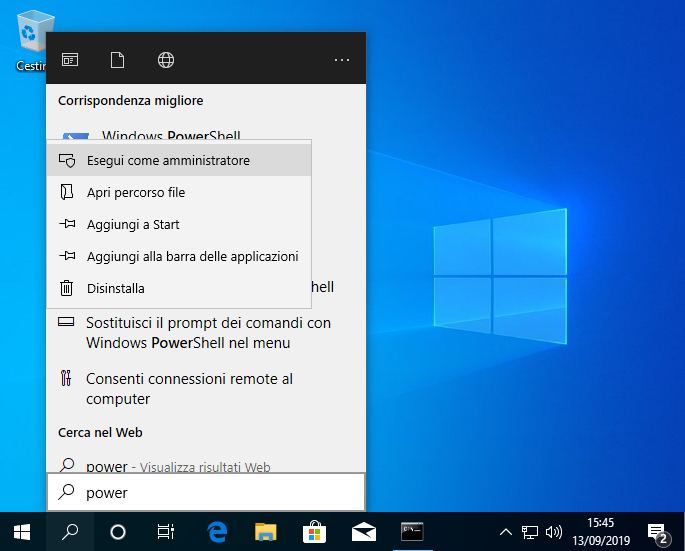Open the three-dots more options menu

pyautogui.click(x=342, y=60)
